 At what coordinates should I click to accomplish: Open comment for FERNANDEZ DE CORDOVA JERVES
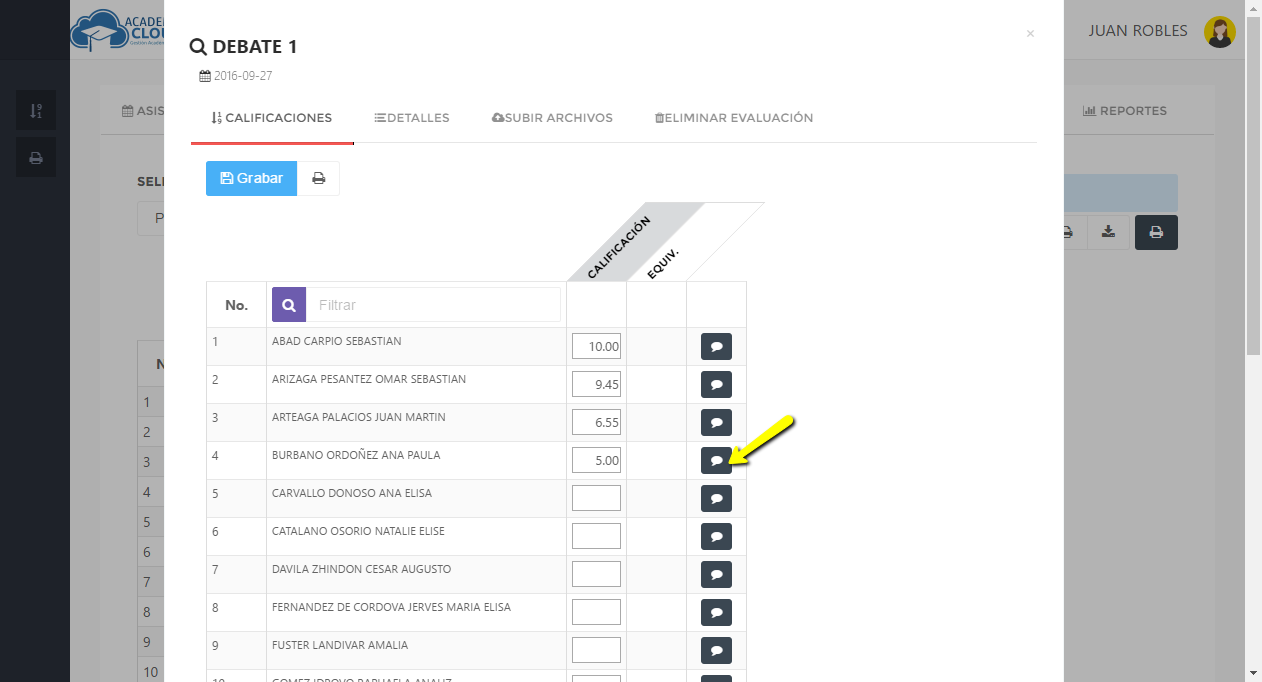[x=716, y=613]
